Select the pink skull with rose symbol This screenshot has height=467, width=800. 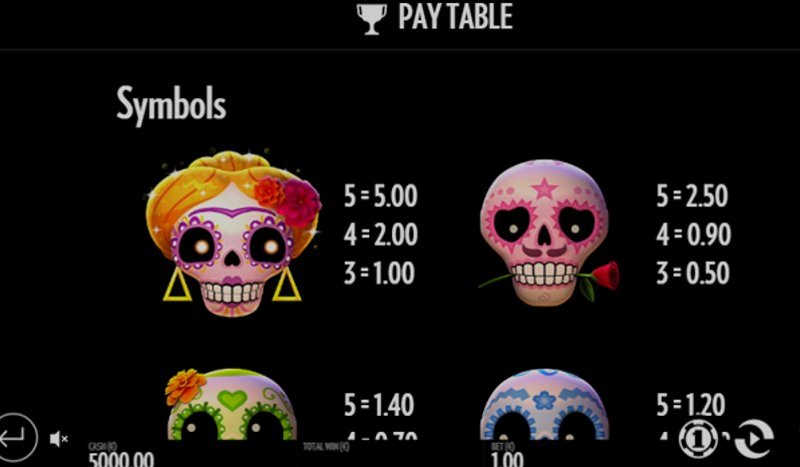coord(548,233)
